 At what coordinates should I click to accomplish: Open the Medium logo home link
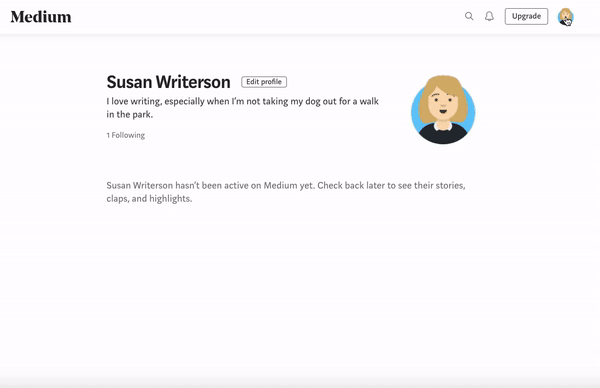(41, 17)
